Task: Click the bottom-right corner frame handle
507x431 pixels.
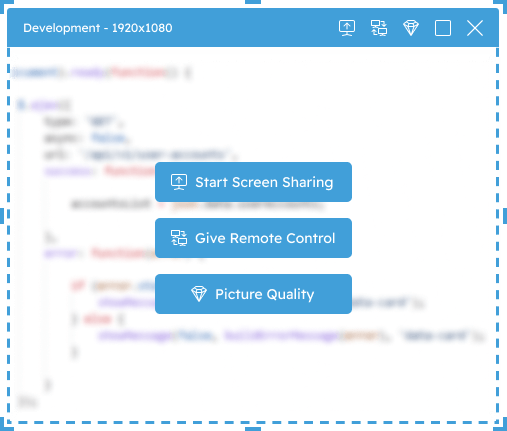Action: (x=501, y=425)
